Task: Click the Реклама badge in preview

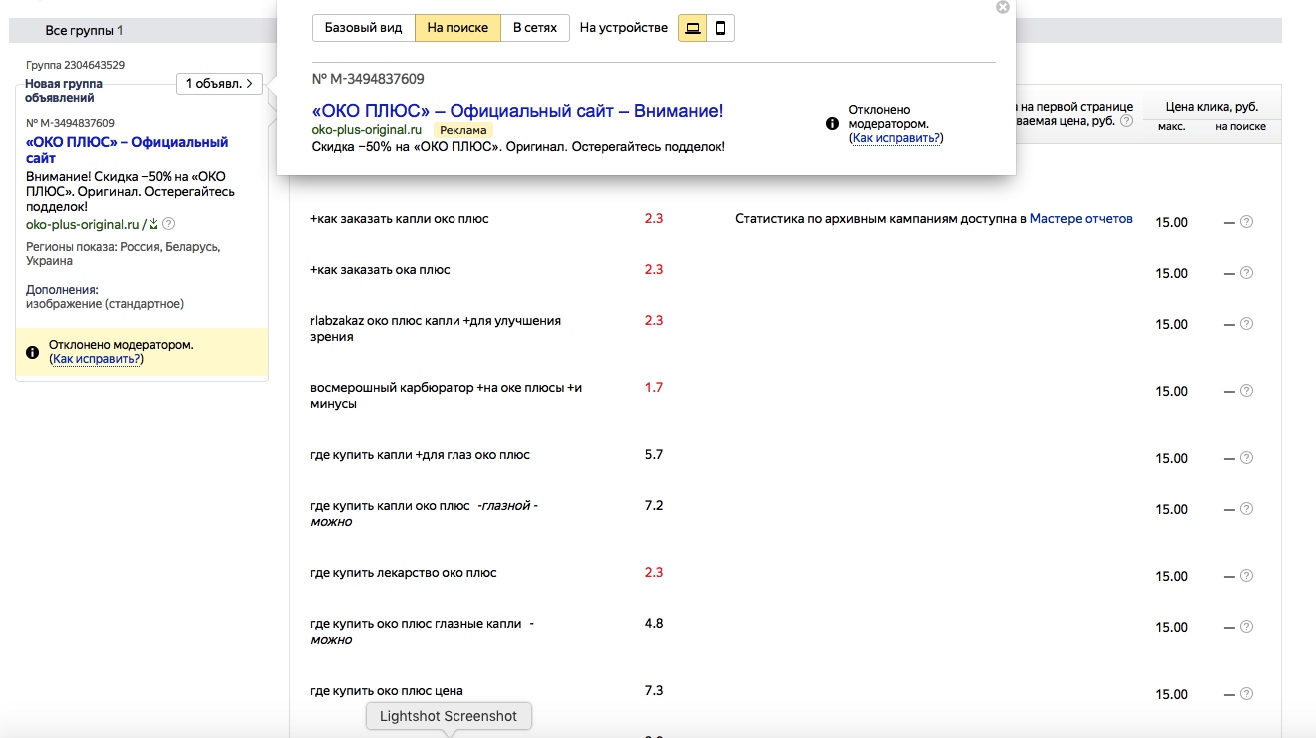Action: pyautogui.click(x=464, y=130)
